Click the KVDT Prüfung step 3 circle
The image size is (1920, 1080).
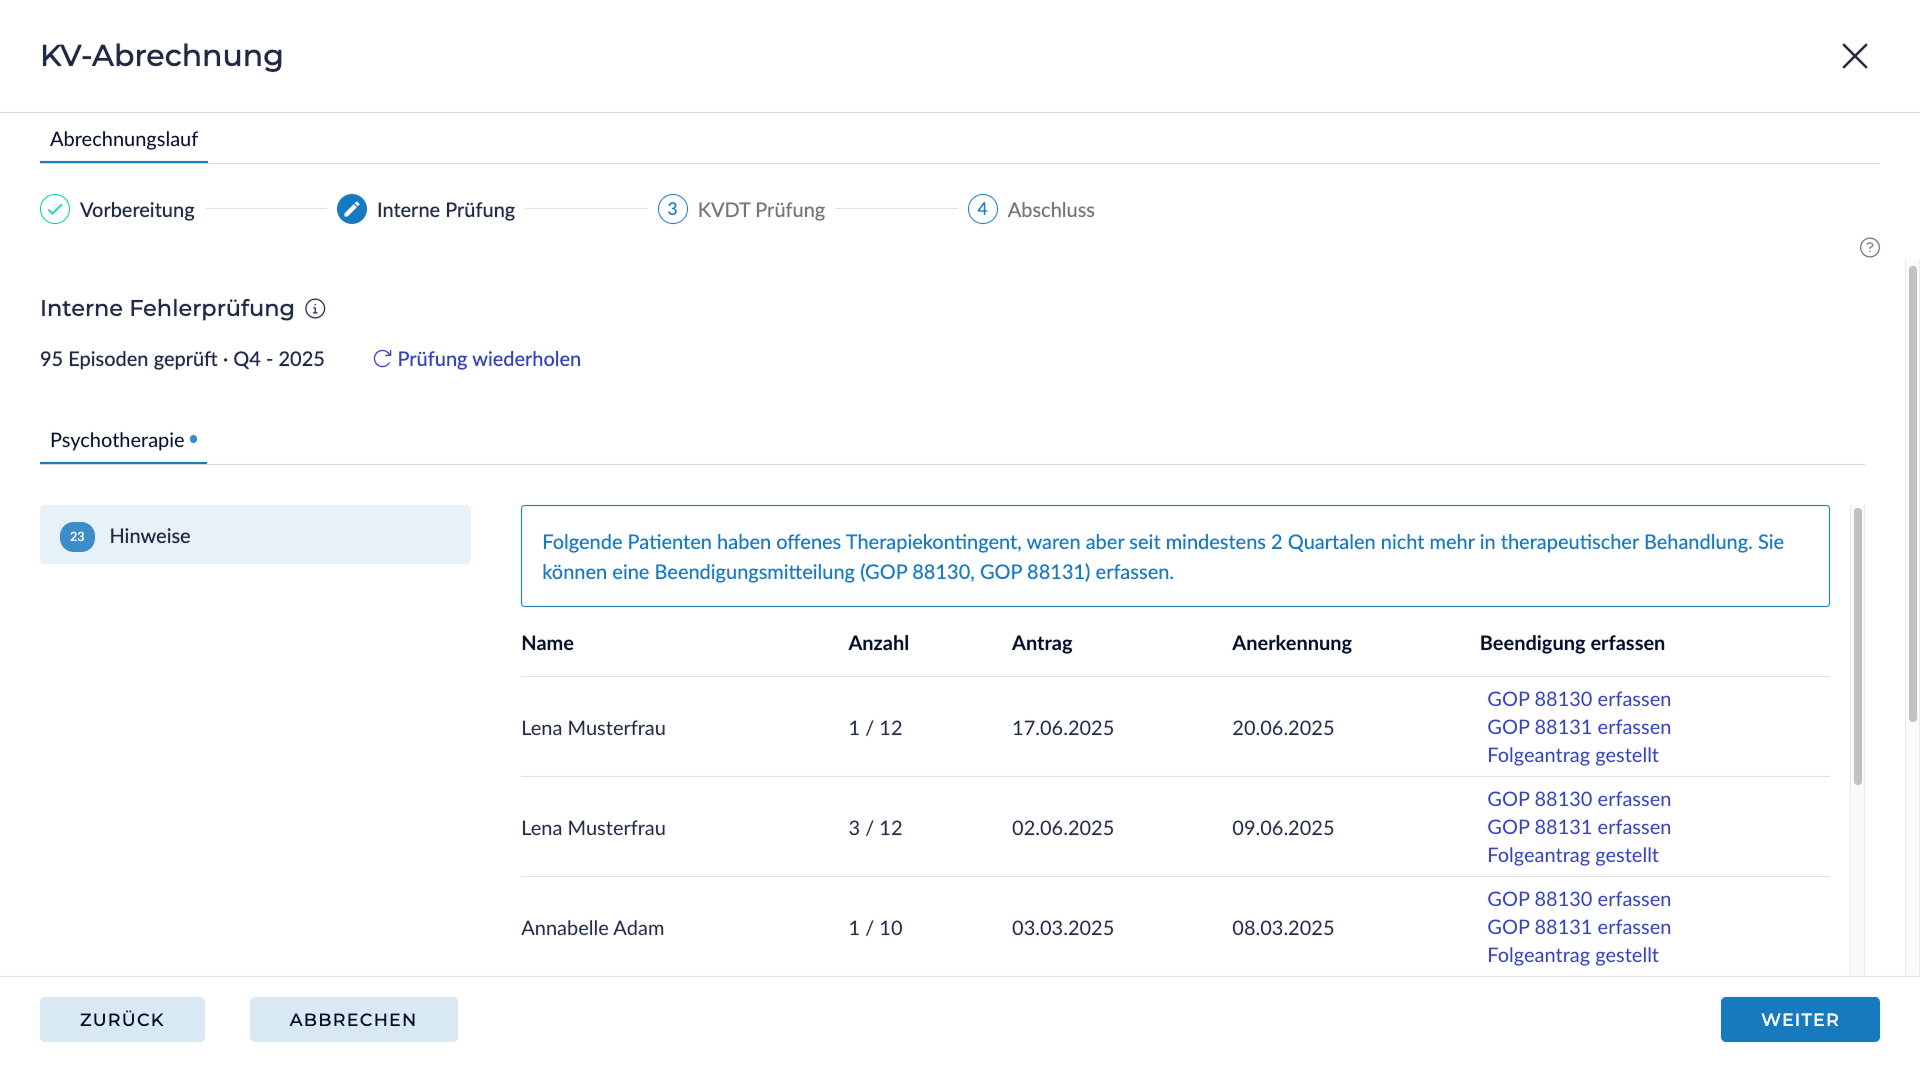pos(673,210)
